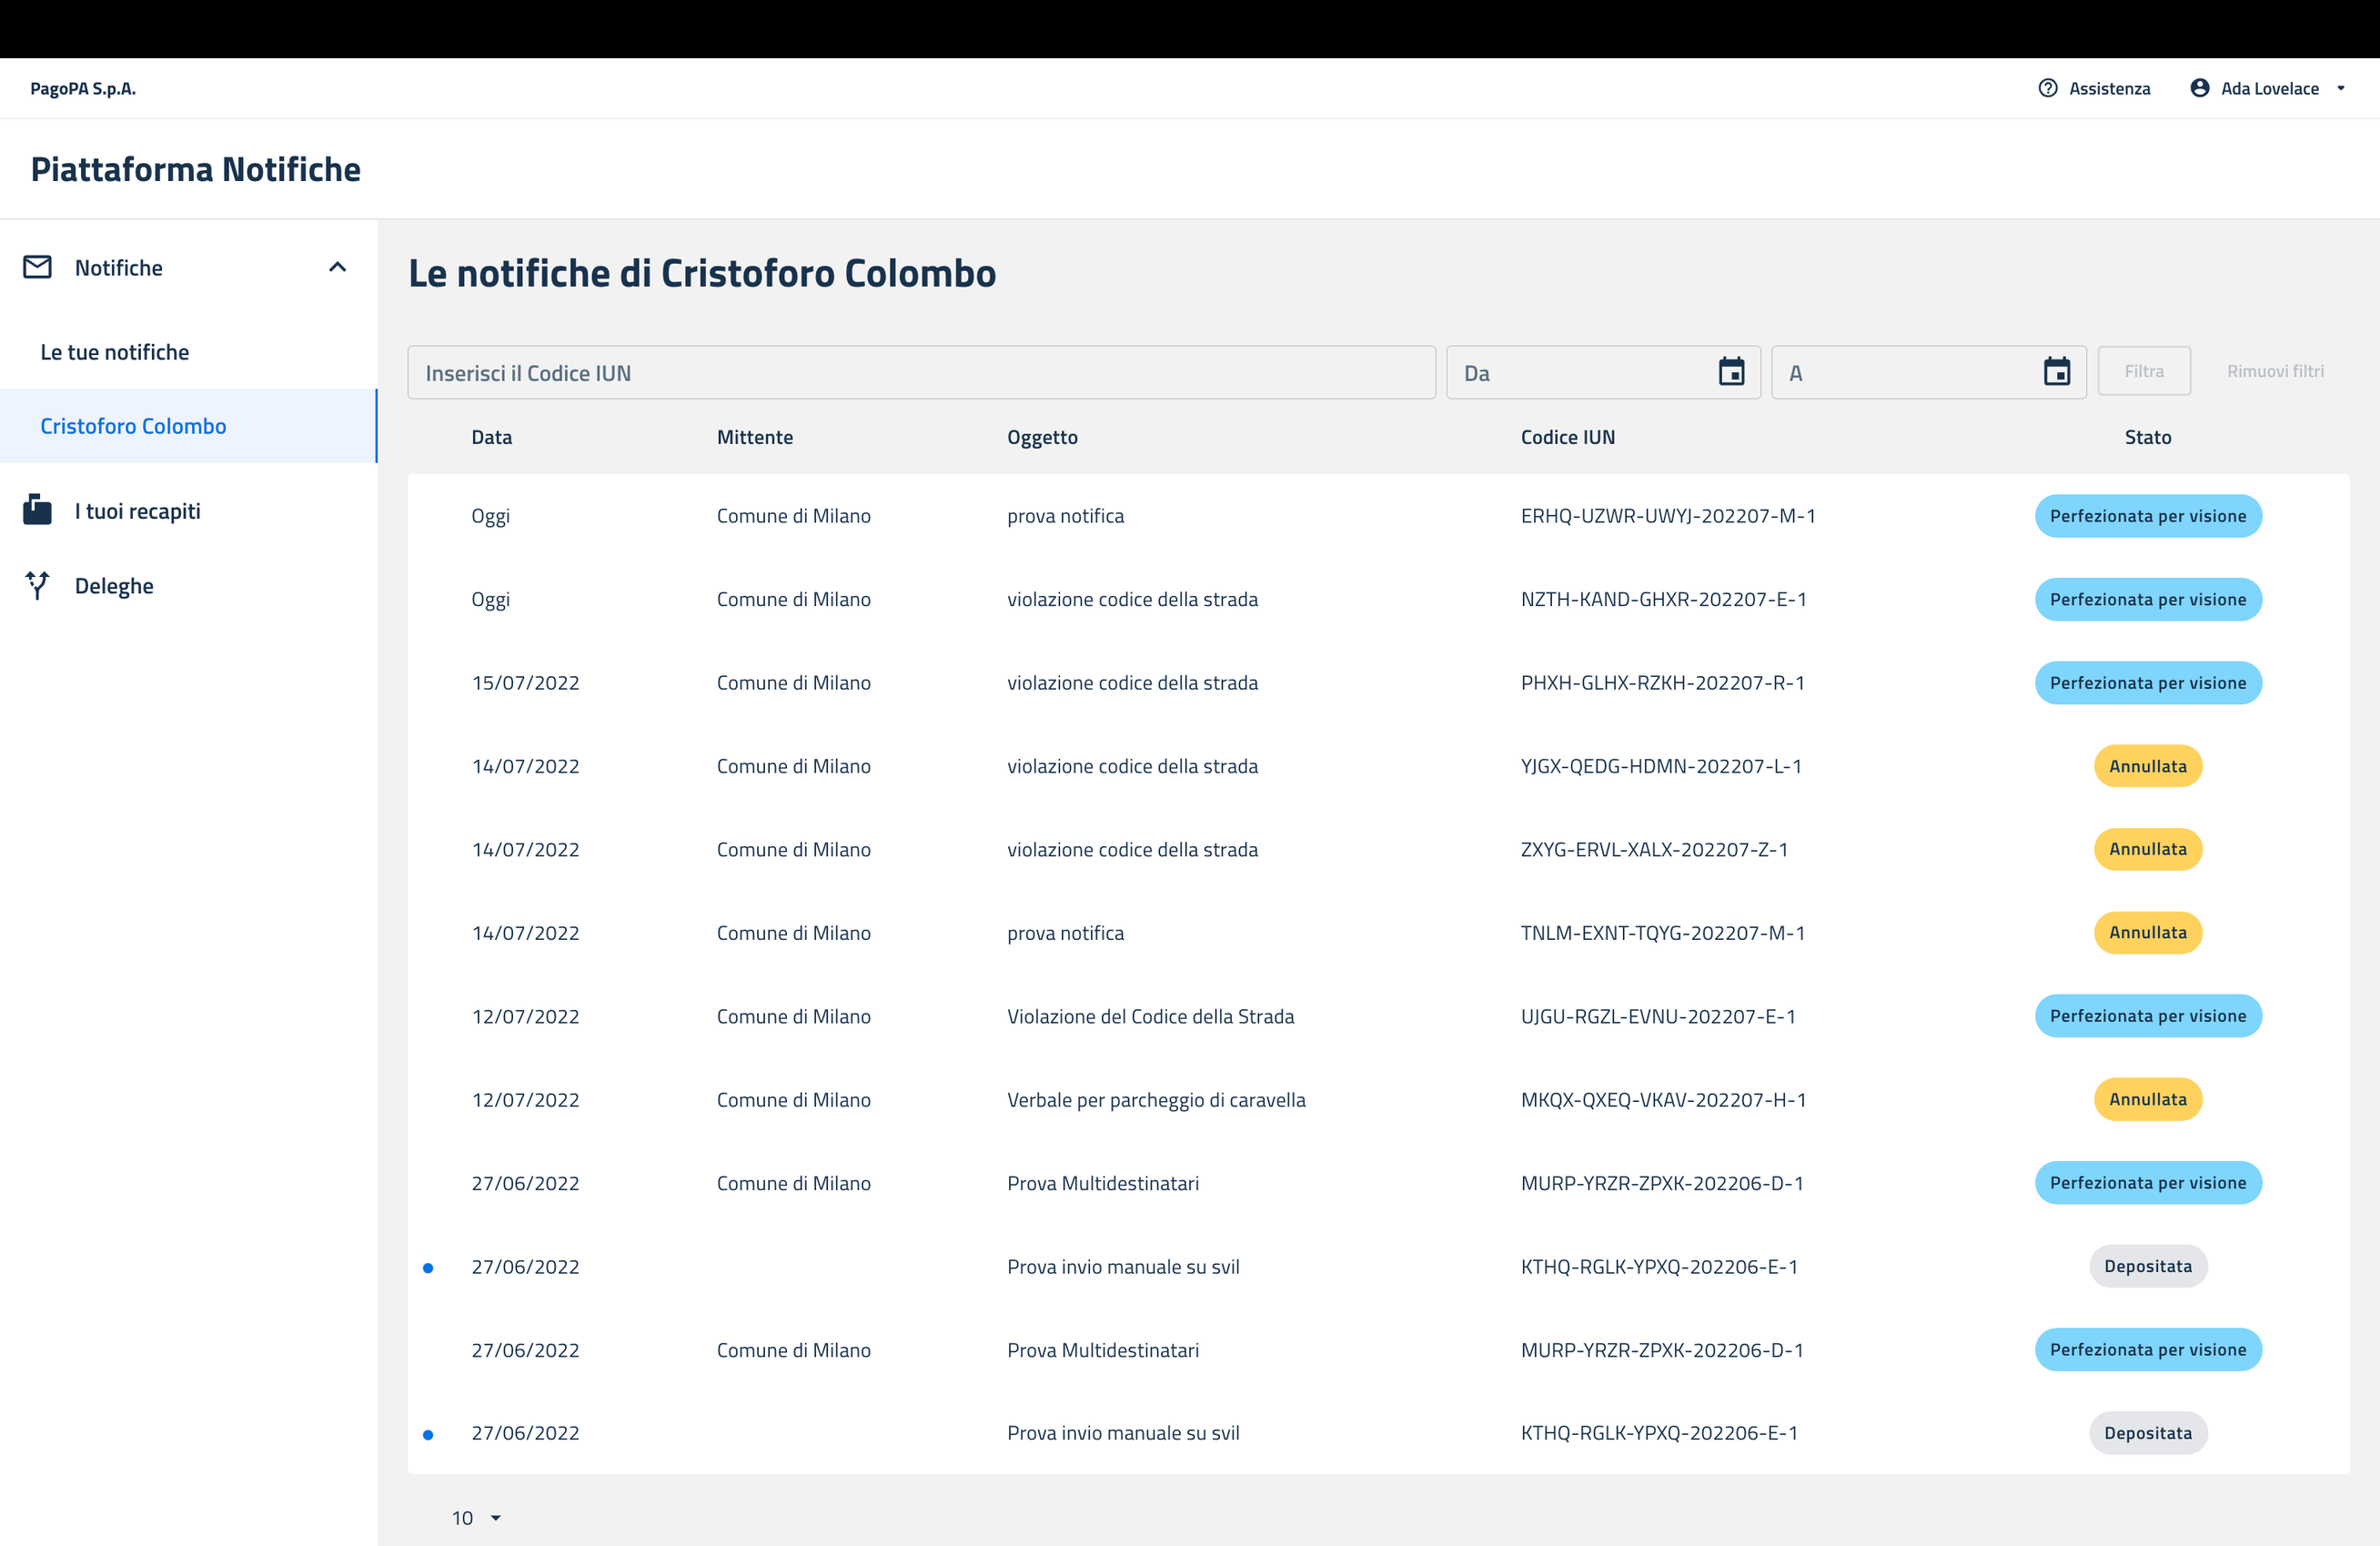Image resolution: width=2380 pixels, height=1546 pixels.
Task: Open the rows-per-page dropdown showing 10
Action: click(476, 1517)
